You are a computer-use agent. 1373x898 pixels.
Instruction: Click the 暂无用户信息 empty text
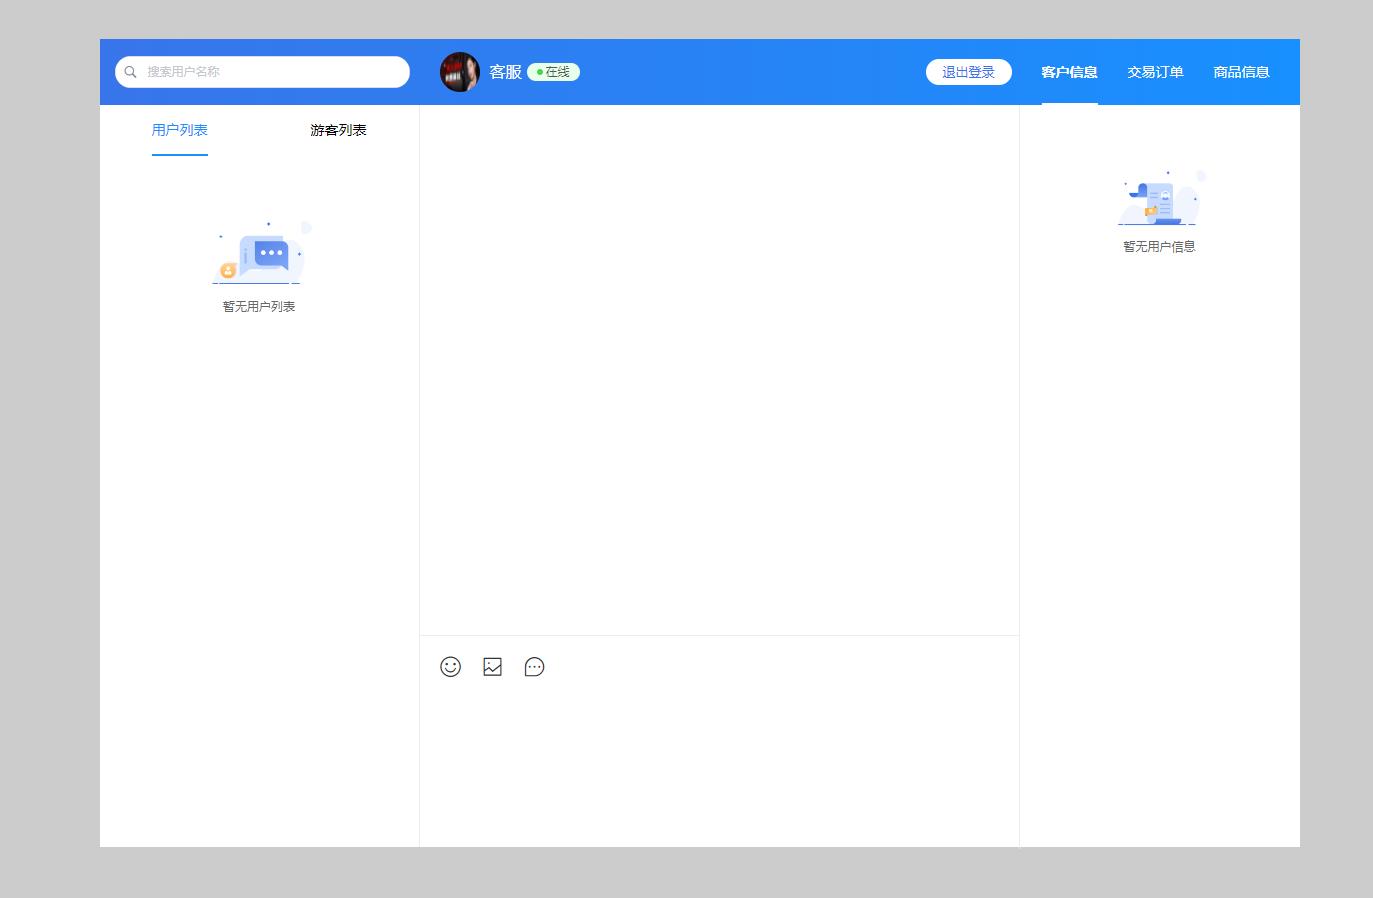[1159, 247]
